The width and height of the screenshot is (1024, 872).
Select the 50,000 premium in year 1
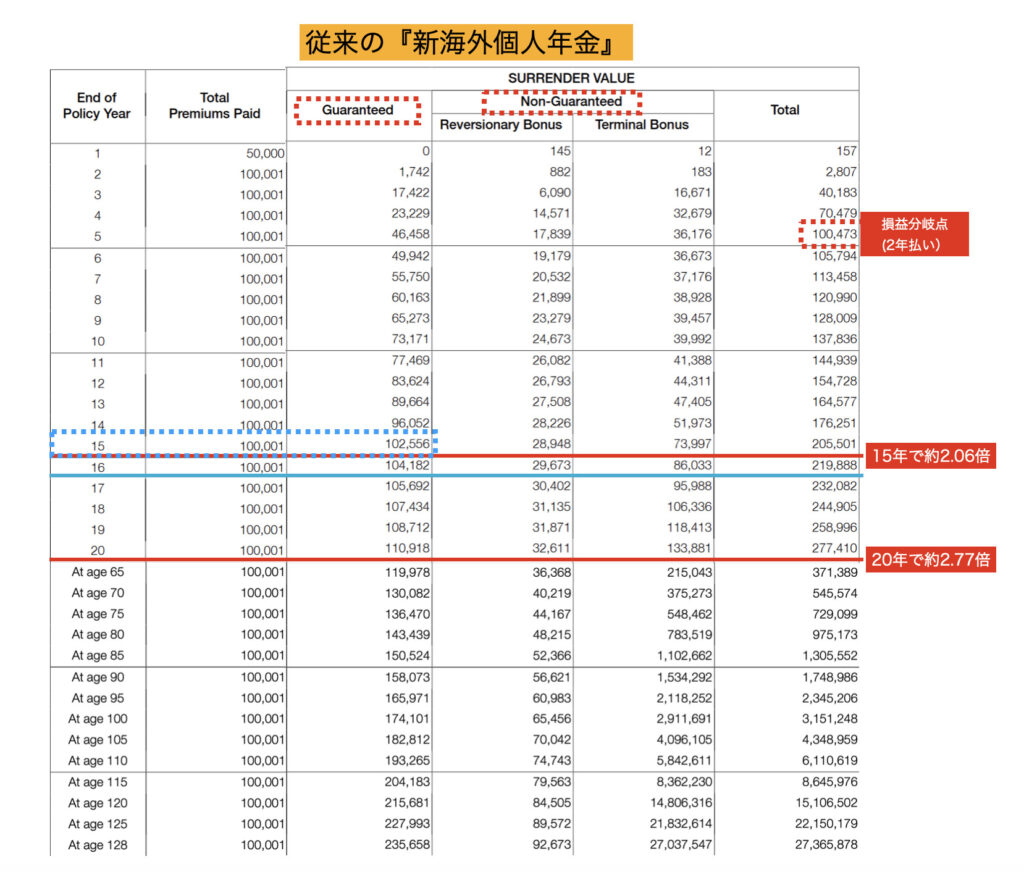click(264, 153)
